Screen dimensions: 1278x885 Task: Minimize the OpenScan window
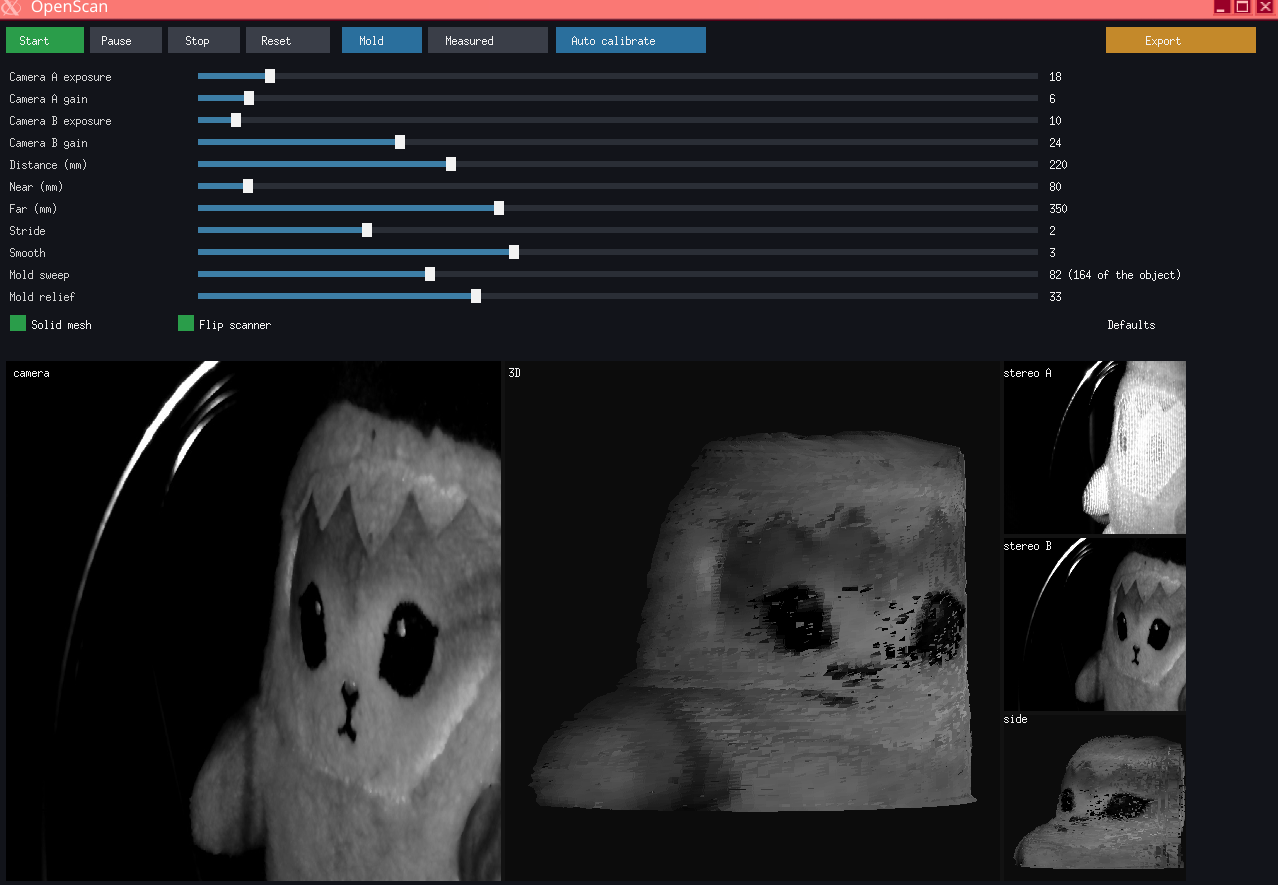coord(1222,7)
